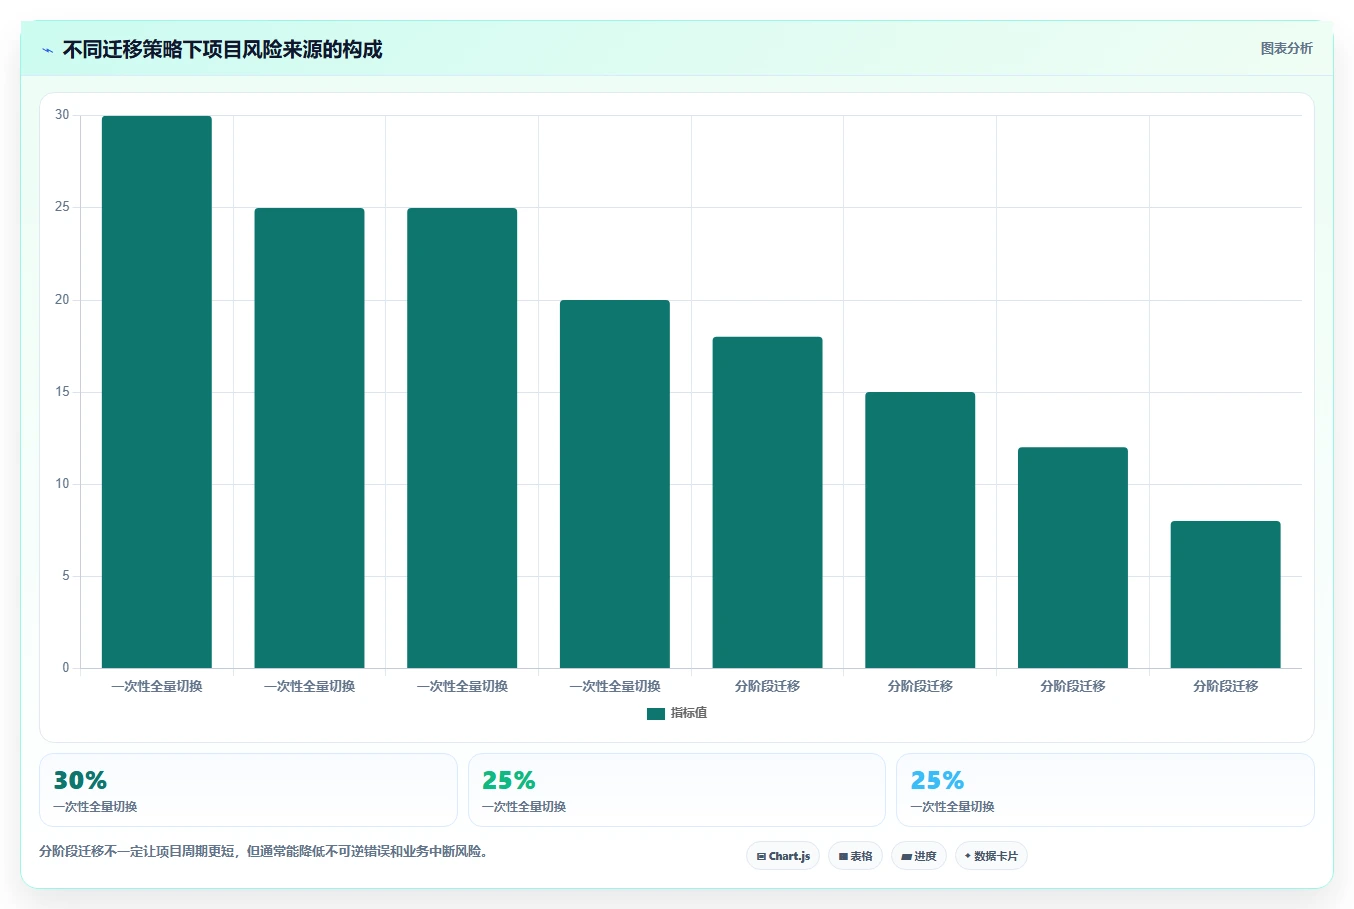This screenshot has height=909, width=1354.
Task: Click the y-axis label 20
Action: [63, 300]
